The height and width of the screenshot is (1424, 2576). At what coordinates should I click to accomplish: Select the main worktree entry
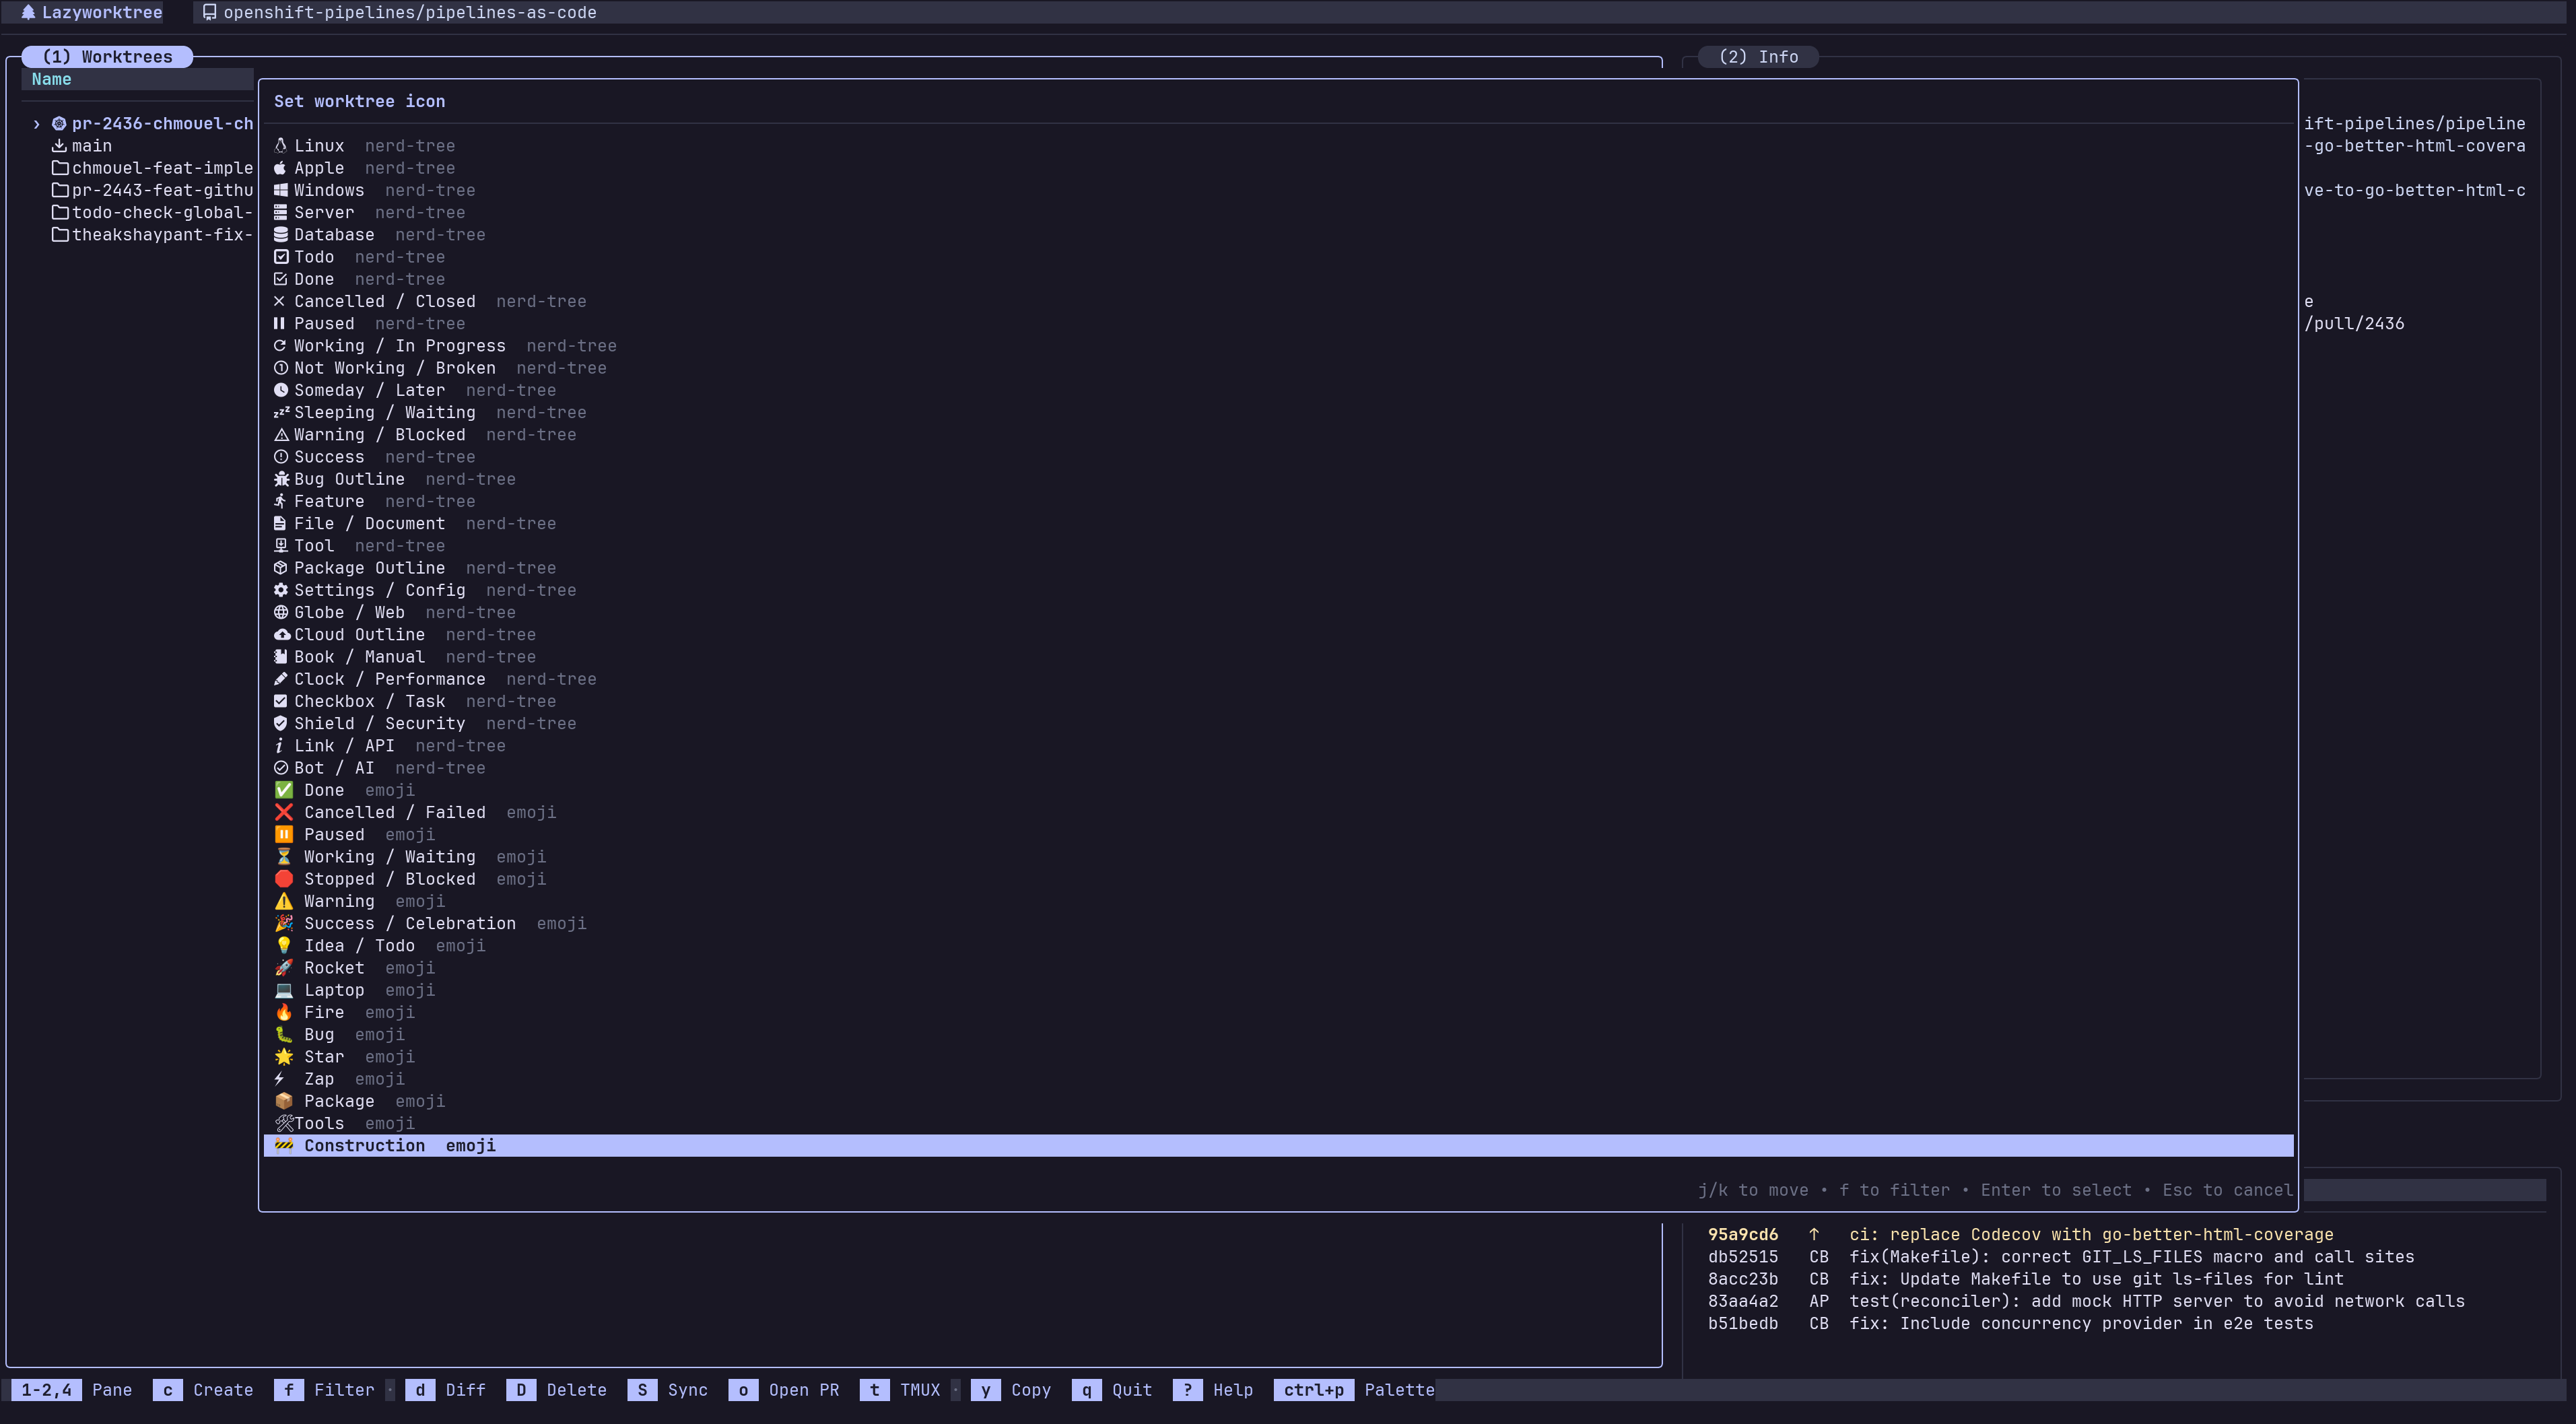point(90,146)
